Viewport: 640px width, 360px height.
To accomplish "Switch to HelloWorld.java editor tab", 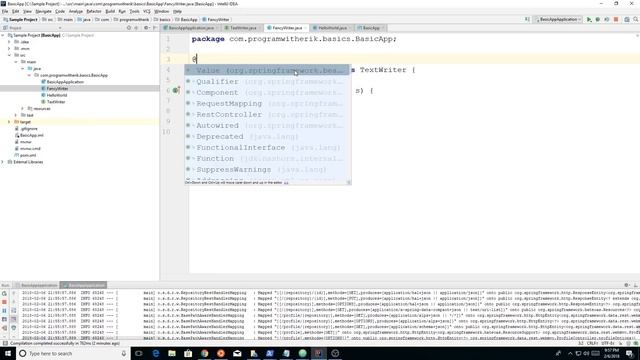I will point(332,28).
